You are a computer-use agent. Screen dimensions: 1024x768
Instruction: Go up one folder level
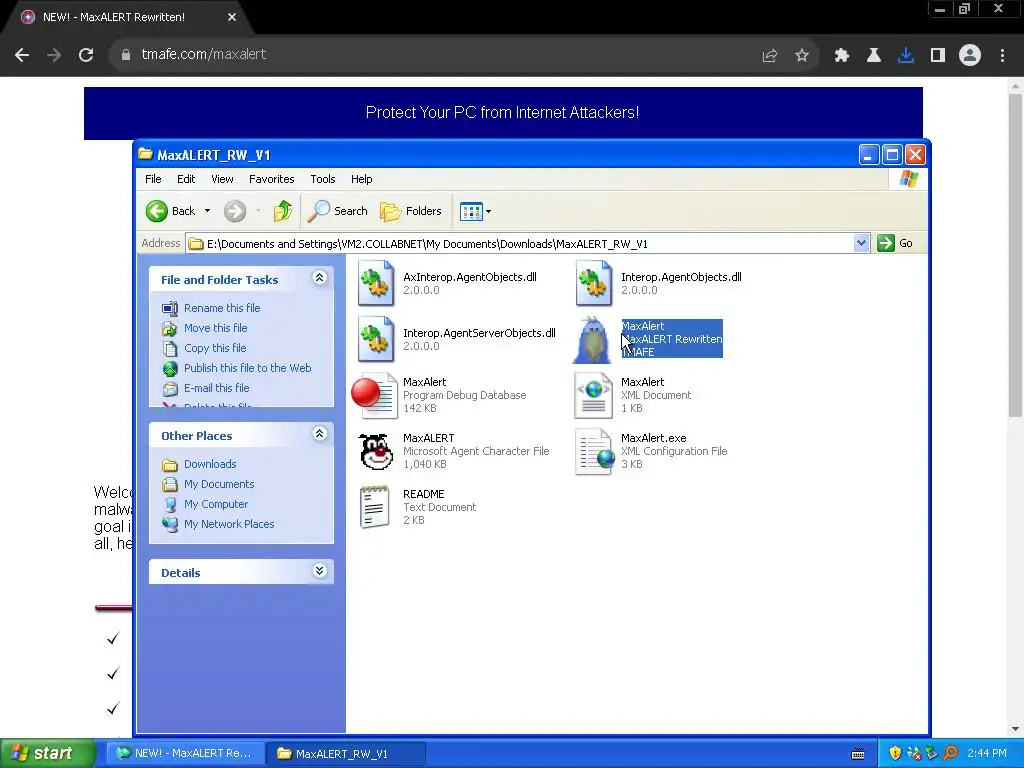point(283,211)
